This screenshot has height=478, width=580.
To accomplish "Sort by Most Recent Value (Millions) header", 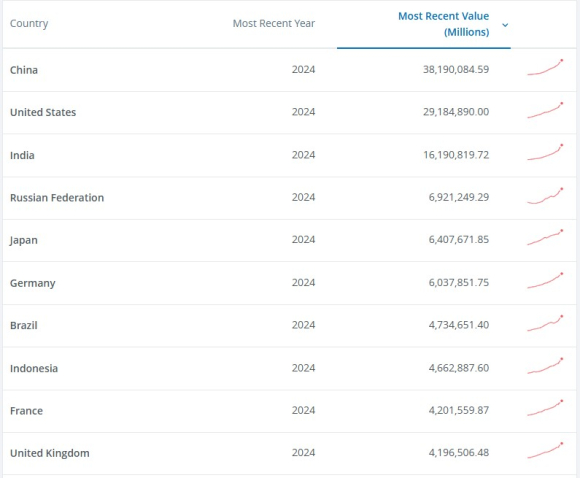I will [444, 24].
